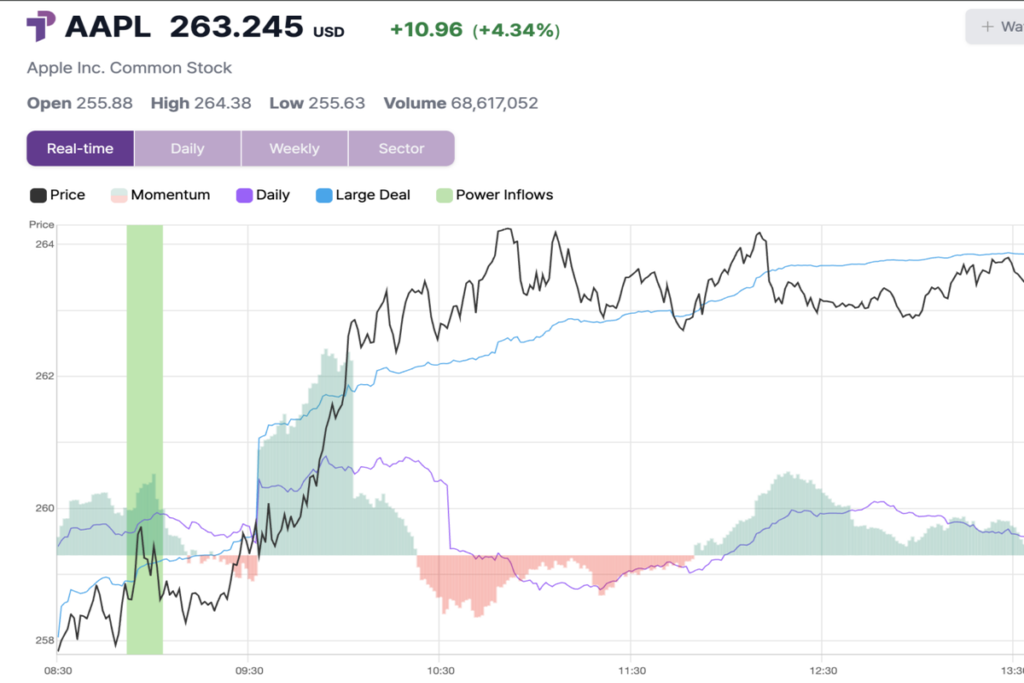Click the 09:30 time axis label
The height and width of the screenshot is (683, 1024).
pos(249,670)
